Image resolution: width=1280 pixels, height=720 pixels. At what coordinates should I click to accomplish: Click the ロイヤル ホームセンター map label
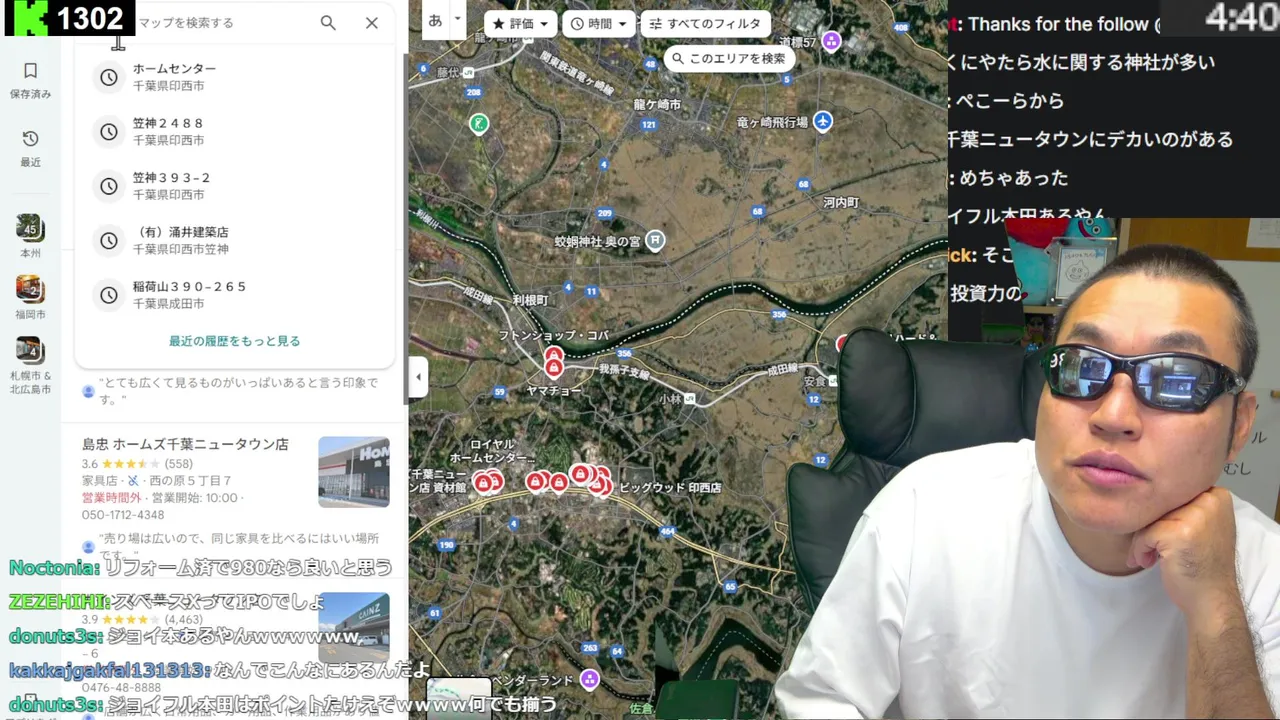pos(492,451)
